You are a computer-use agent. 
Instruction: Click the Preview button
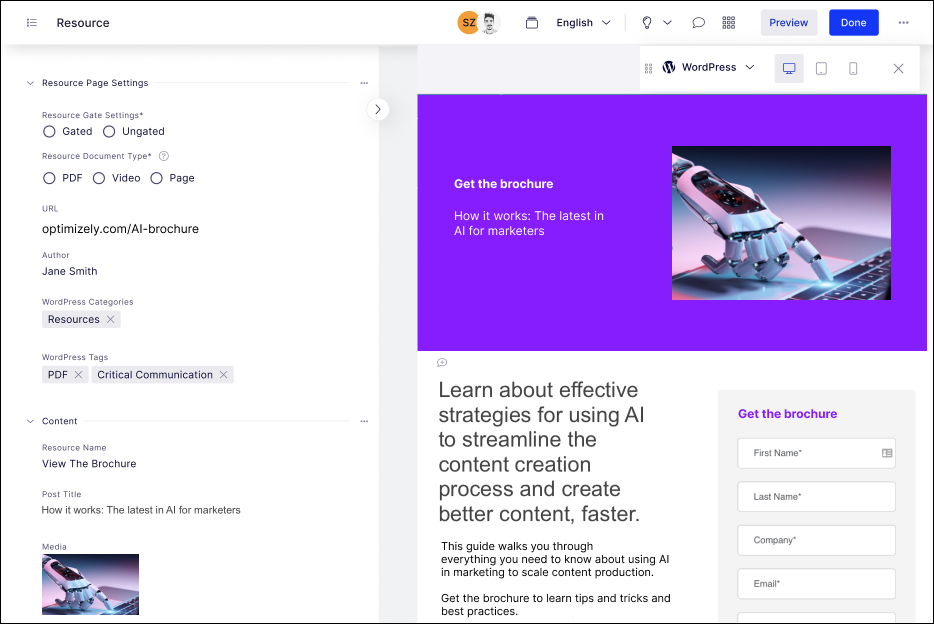[789, 22]
